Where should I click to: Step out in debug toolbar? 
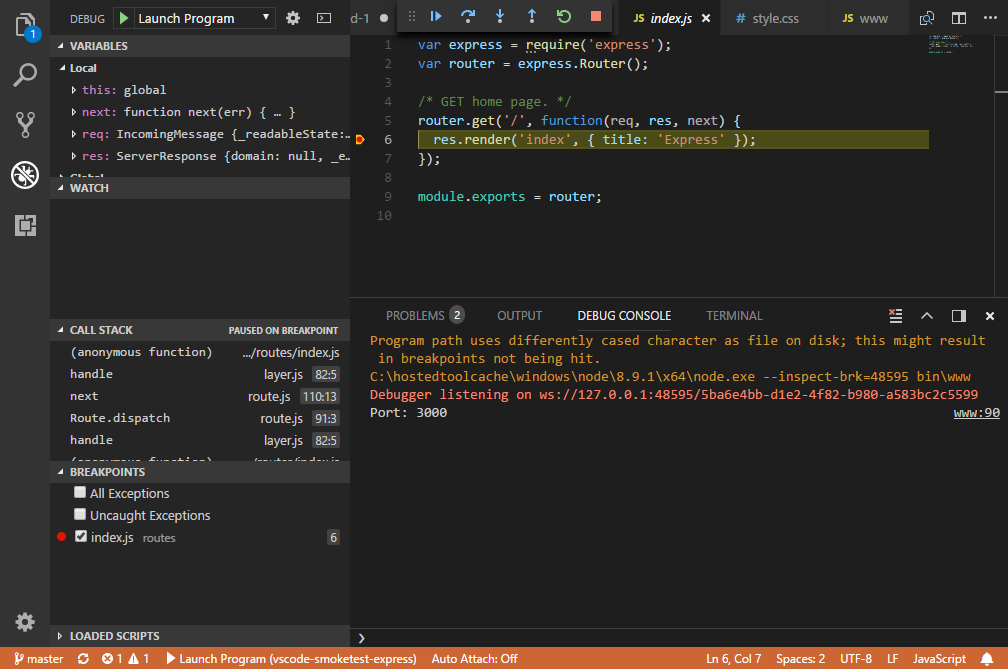pyautogui.click(x=532, y=16)
